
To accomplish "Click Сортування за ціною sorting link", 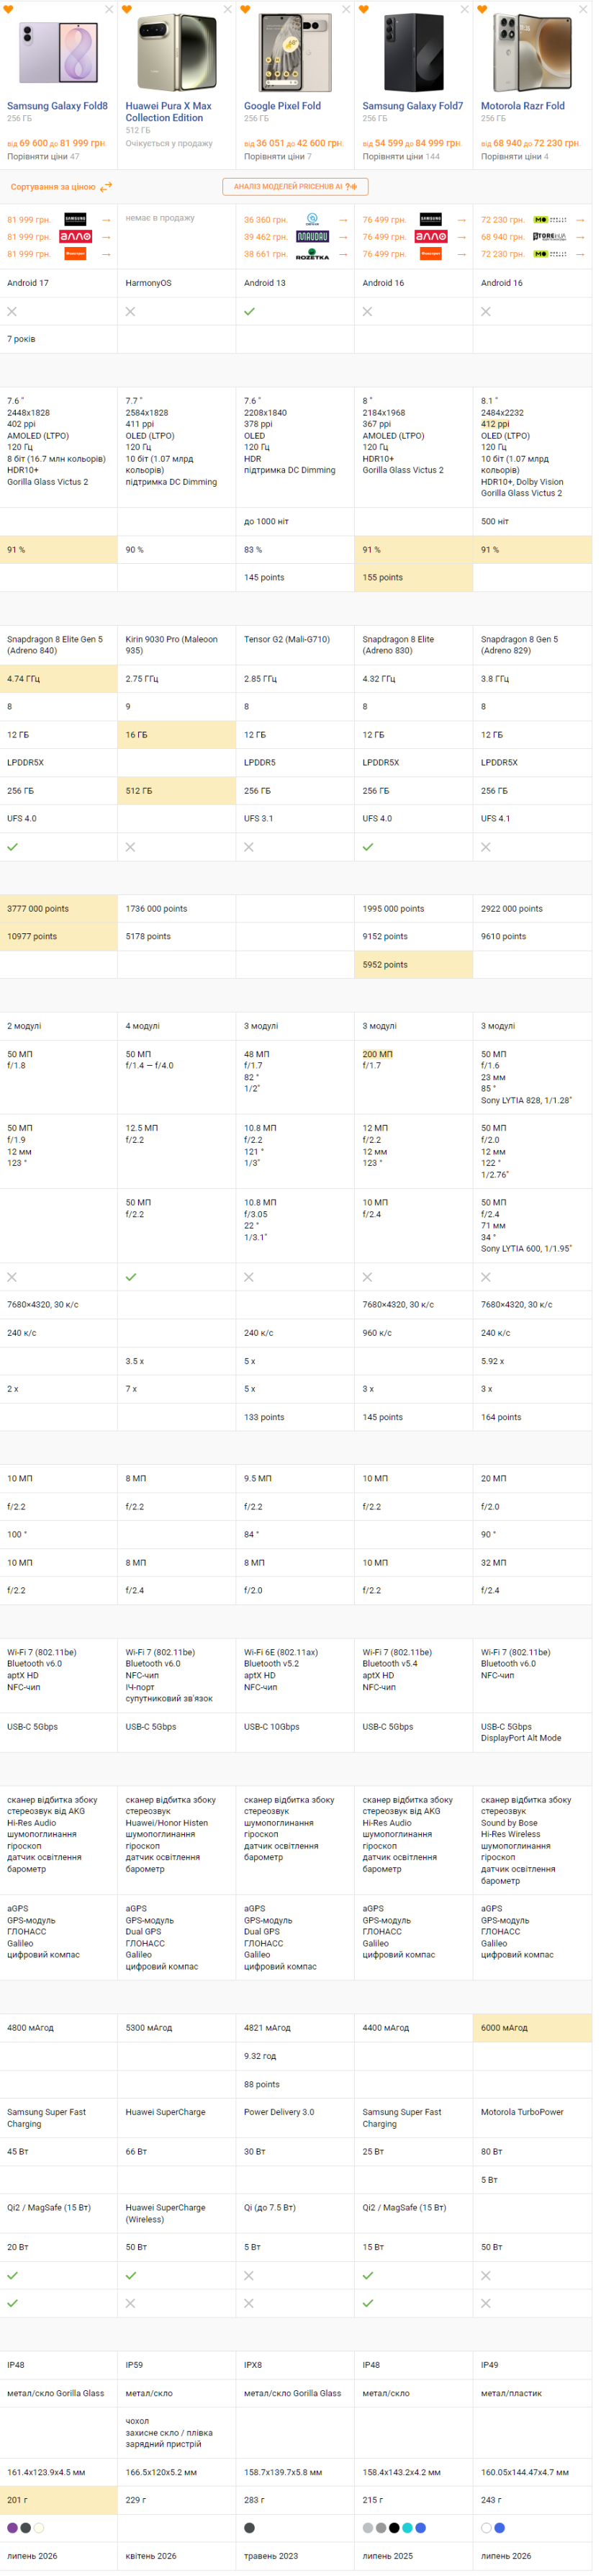I will point(53,187).
